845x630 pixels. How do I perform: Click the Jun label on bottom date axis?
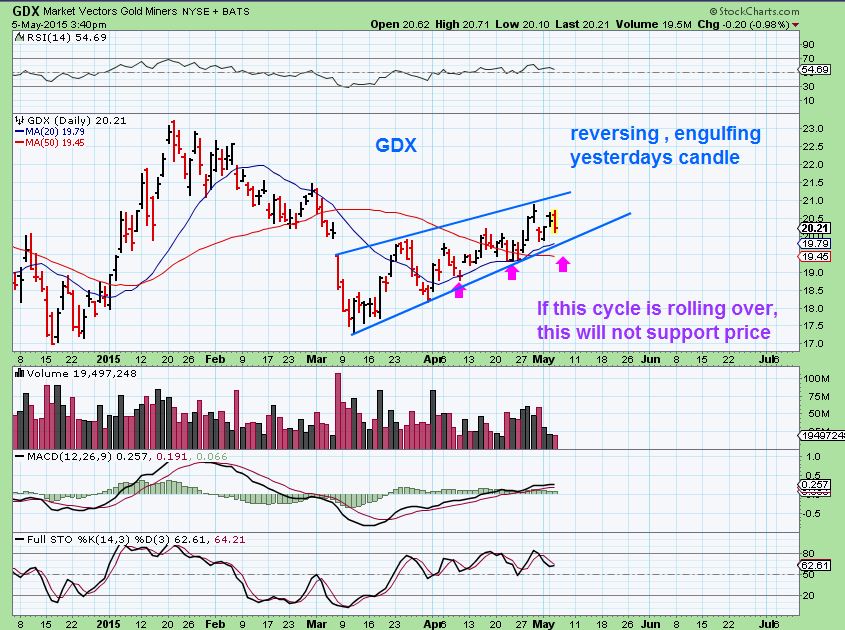tap(650, 624)
